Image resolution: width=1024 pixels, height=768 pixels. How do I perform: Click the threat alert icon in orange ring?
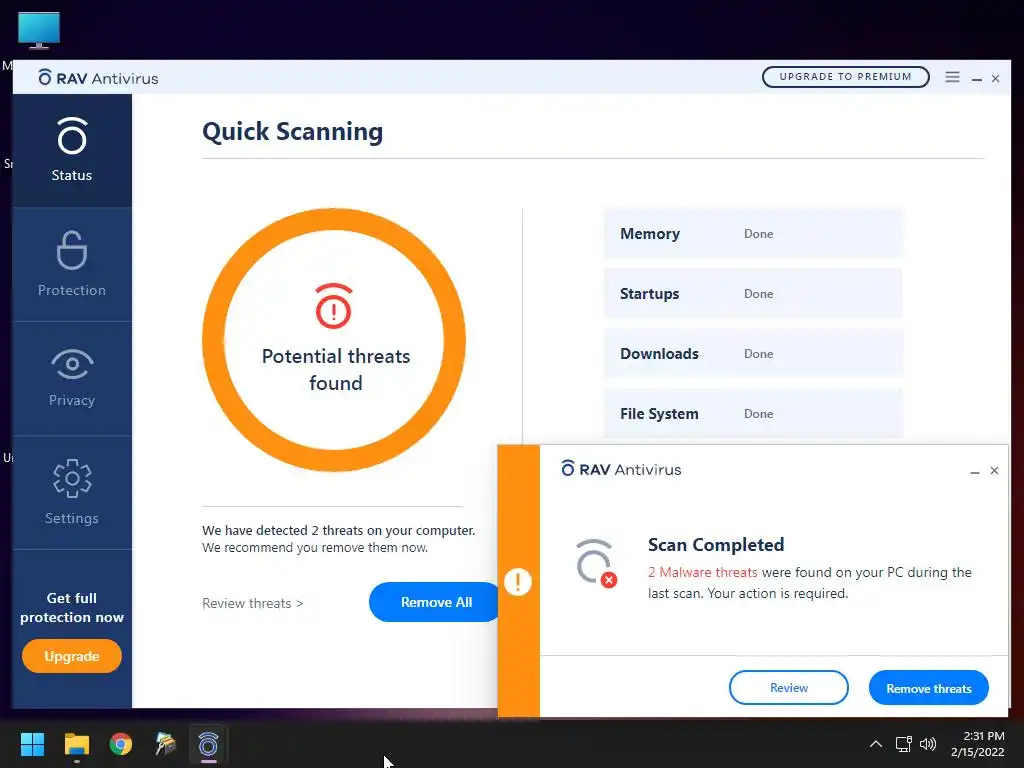pyautogui.click(x=334, y=306)
